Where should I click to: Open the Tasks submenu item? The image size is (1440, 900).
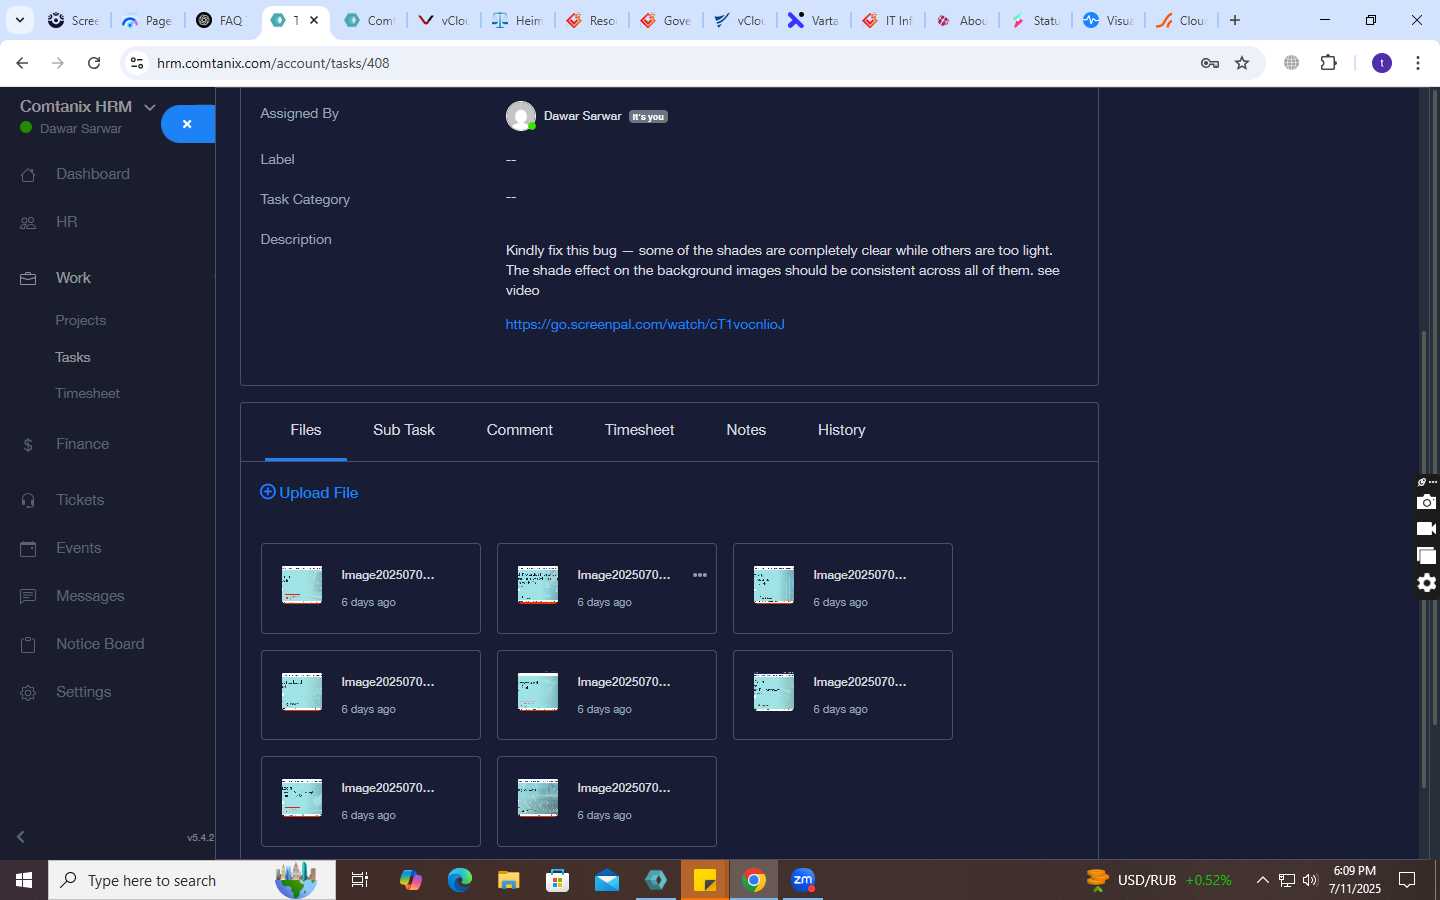73,357
